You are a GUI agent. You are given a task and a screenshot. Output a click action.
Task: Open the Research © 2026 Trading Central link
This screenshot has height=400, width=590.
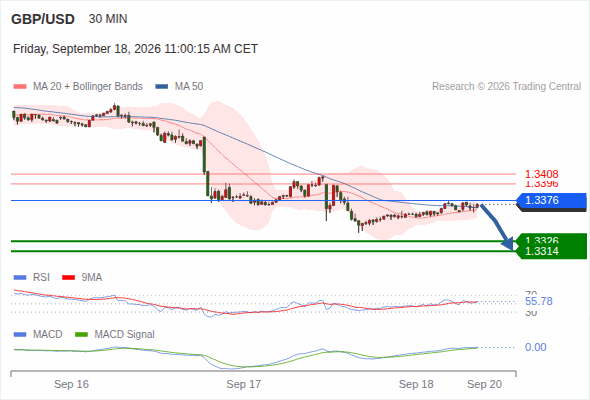(x=506, y=87)
